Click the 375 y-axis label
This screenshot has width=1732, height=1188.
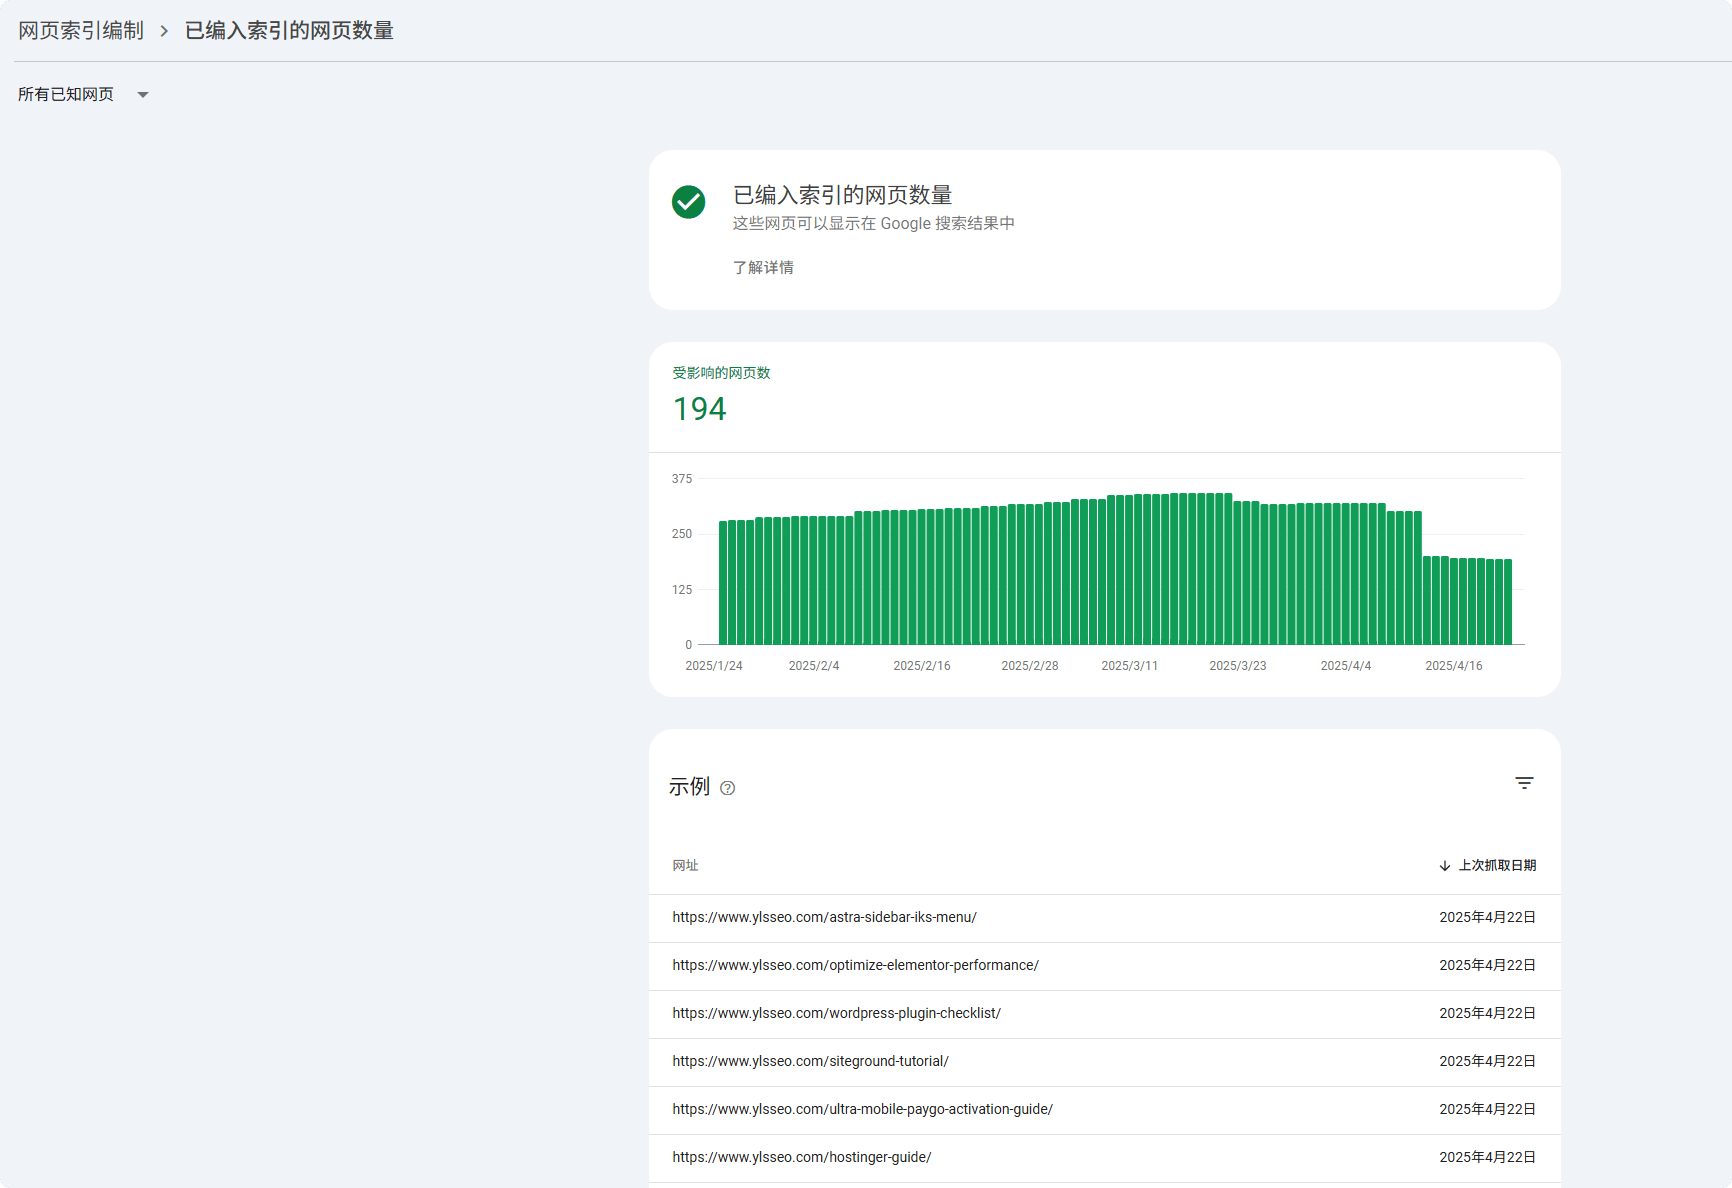pyautogui.click(x=682, y=479)
